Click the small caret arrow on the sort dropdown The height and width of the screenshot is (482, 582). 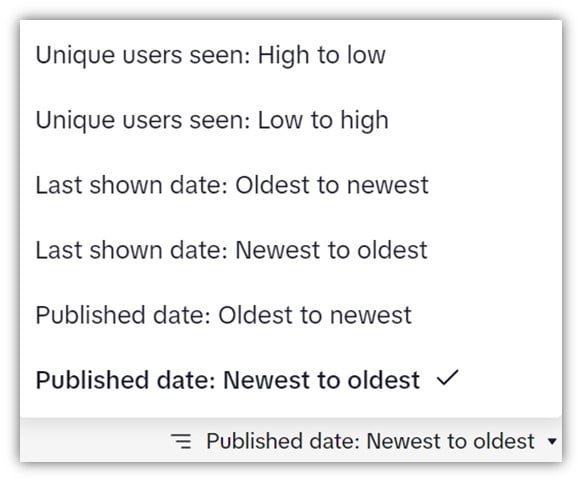click(552, 442)
